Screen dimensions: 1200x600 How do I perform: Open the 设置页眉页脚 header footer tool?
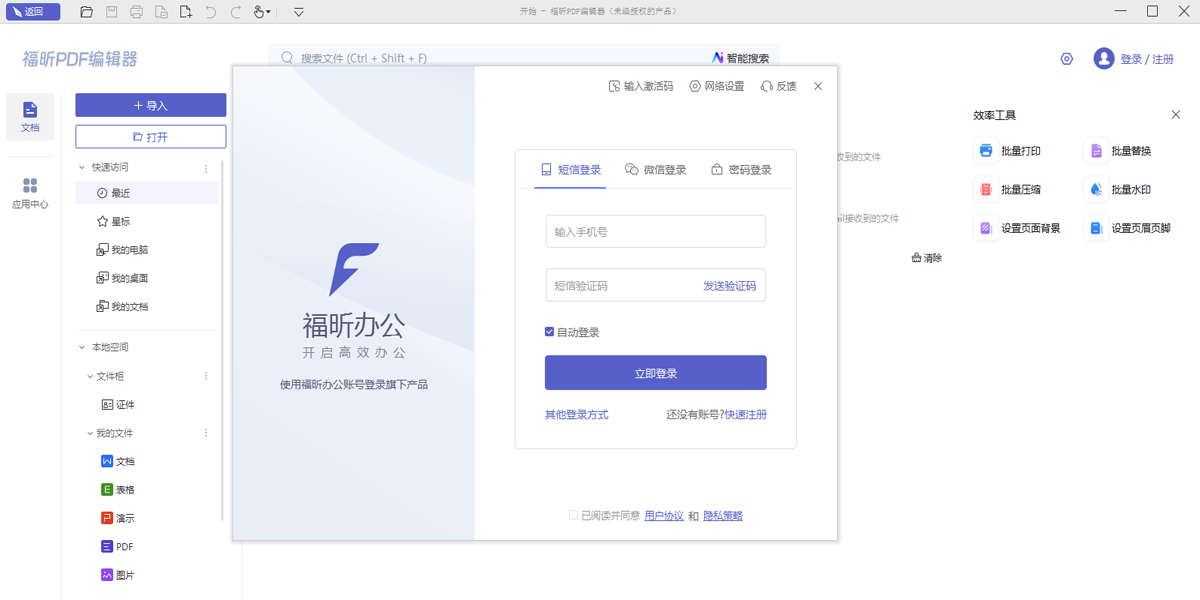(1131, 227)
